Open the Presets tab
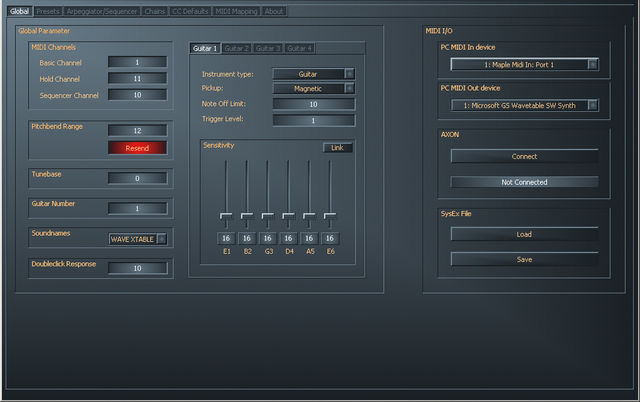The height and width of the screenshot is (402, 640). click(x=48, y=11)
